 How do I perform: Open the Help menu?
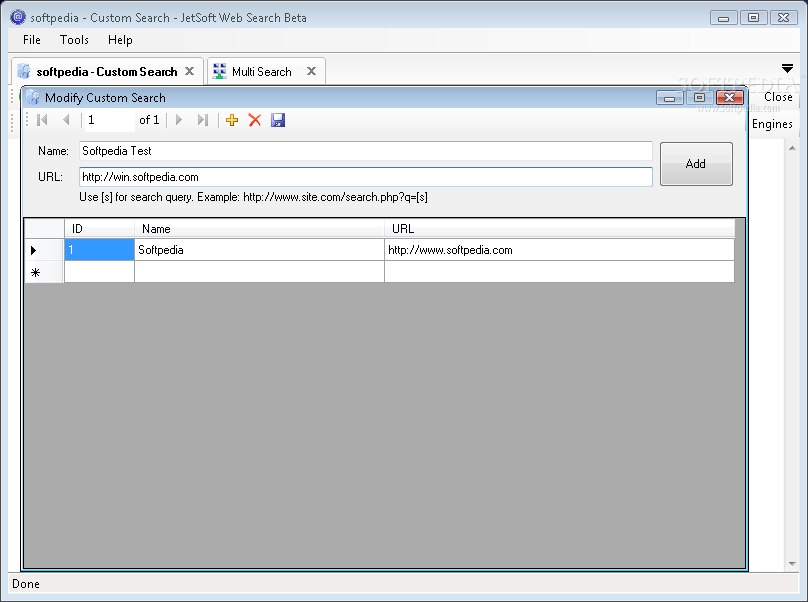click(120, 40)
